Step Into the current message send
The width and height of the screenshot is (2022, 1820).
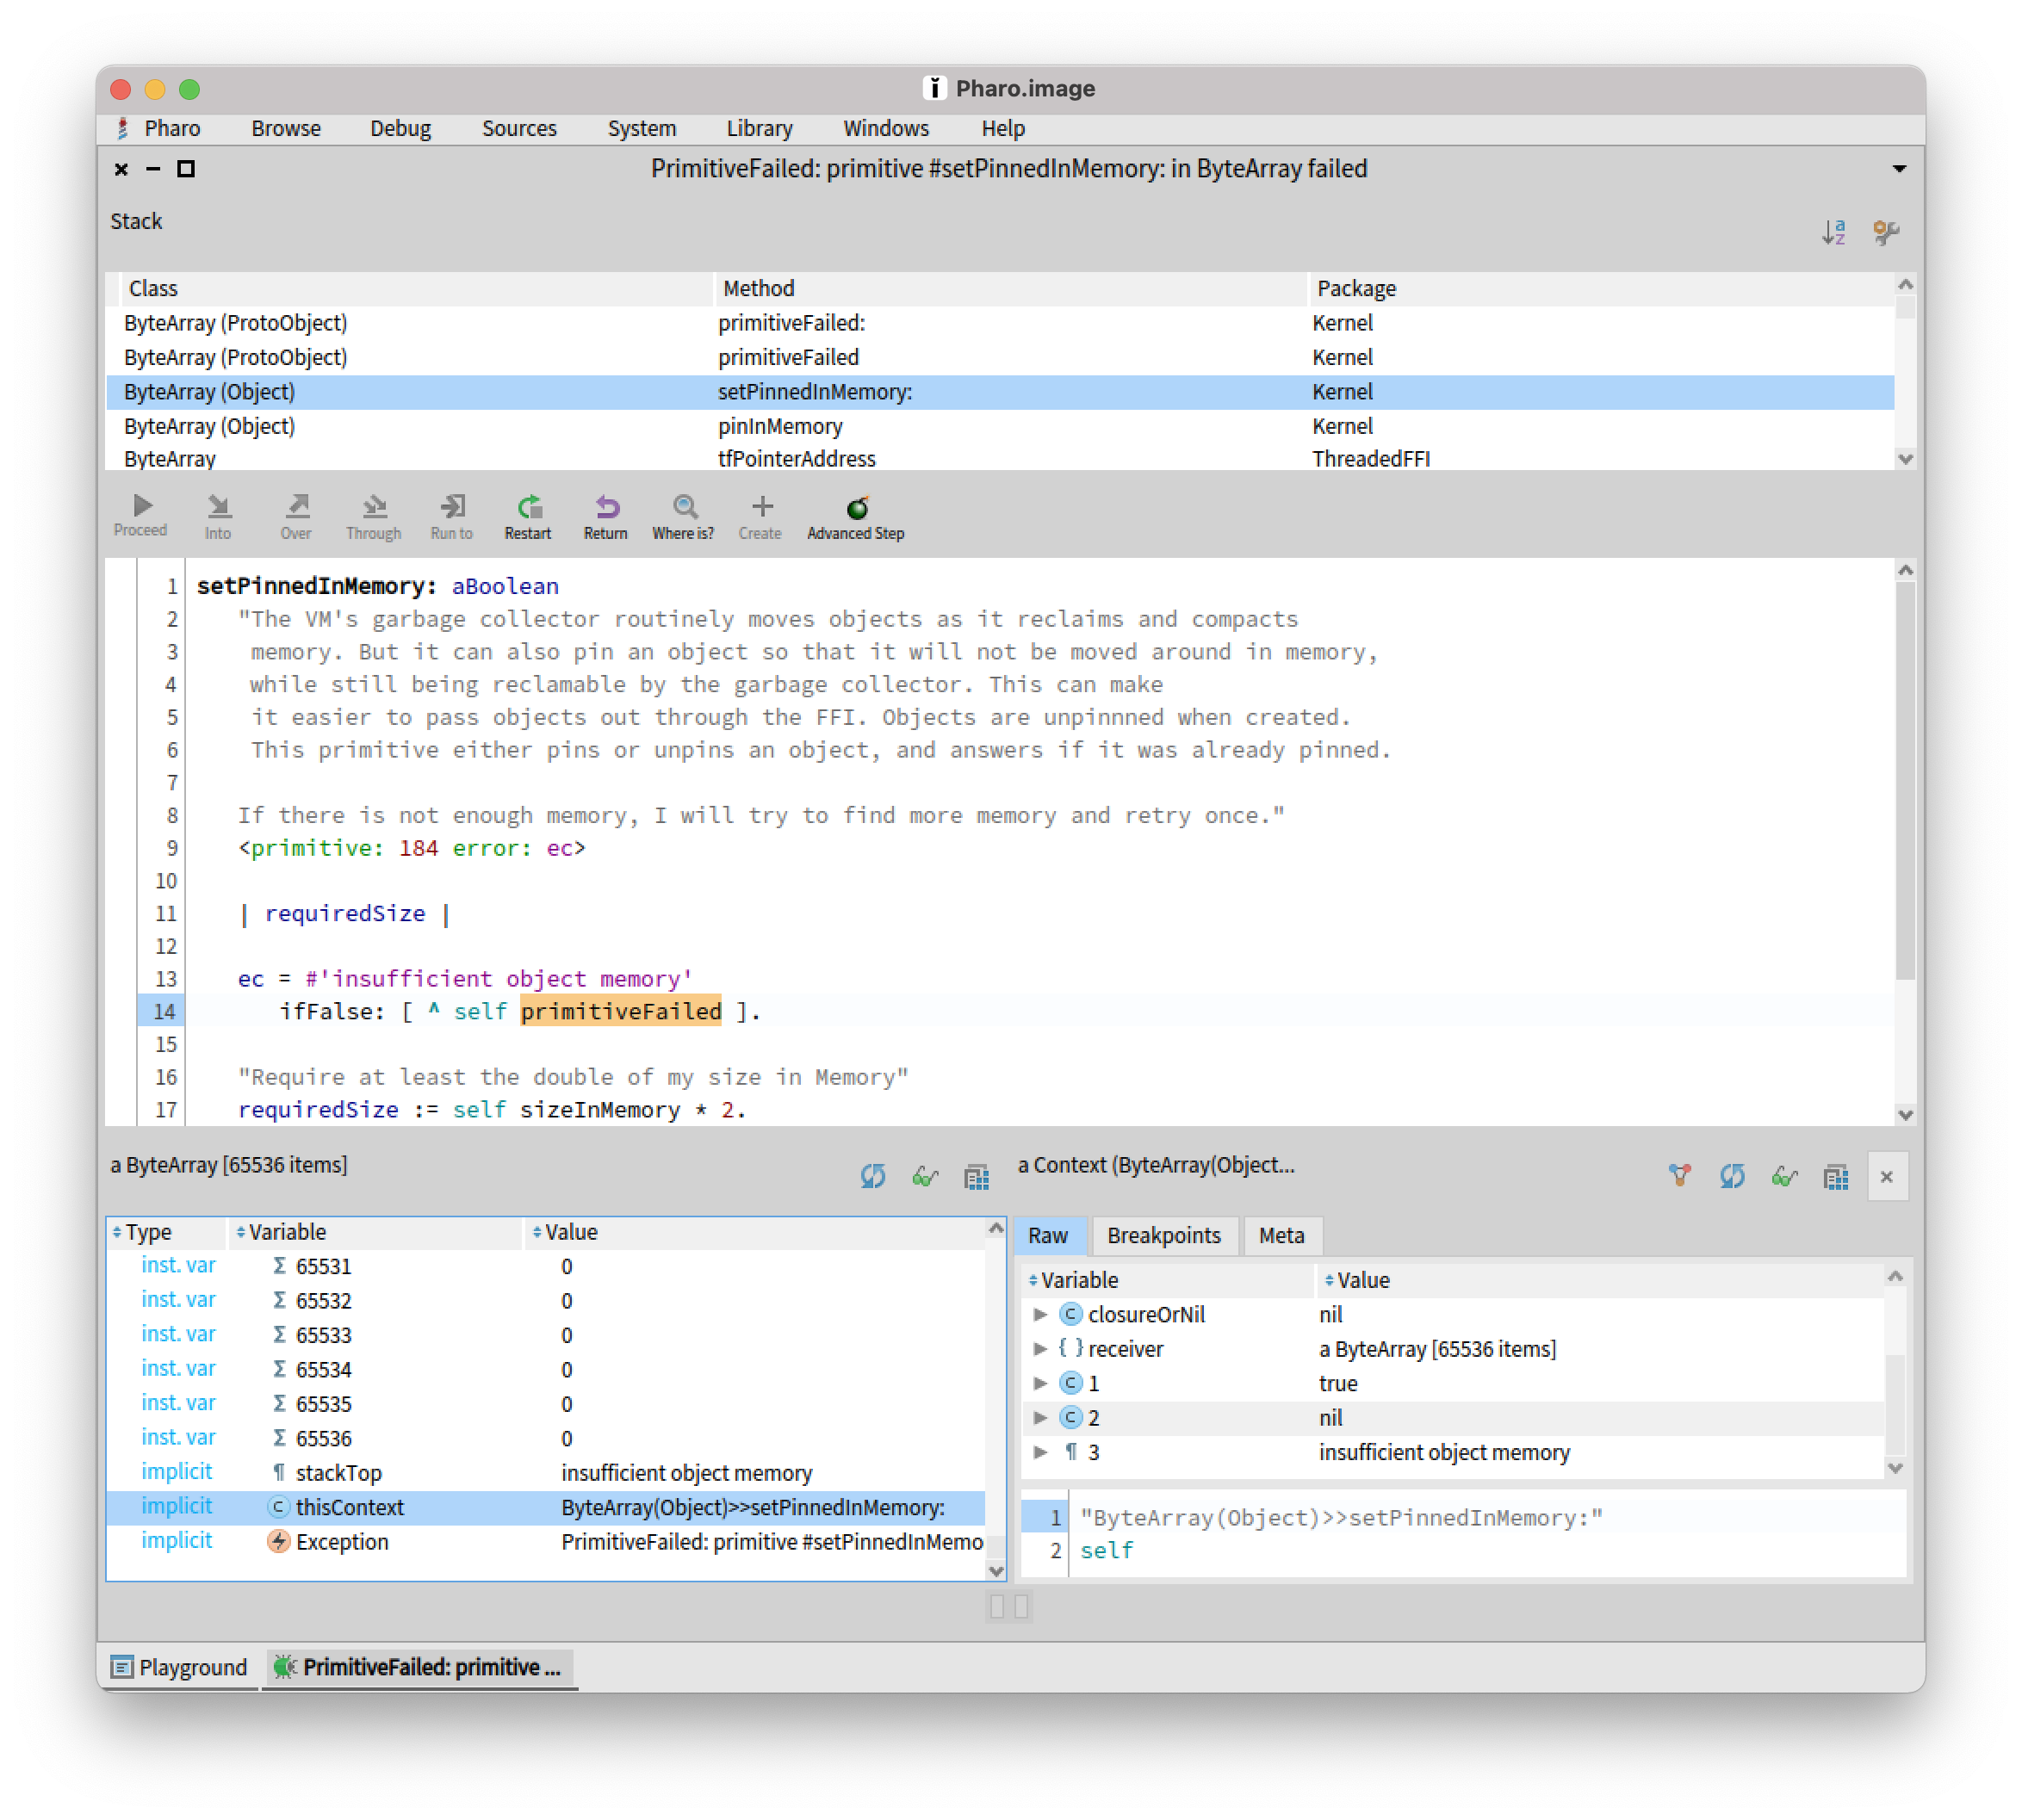pyautogui.click(x=218, y=505)
